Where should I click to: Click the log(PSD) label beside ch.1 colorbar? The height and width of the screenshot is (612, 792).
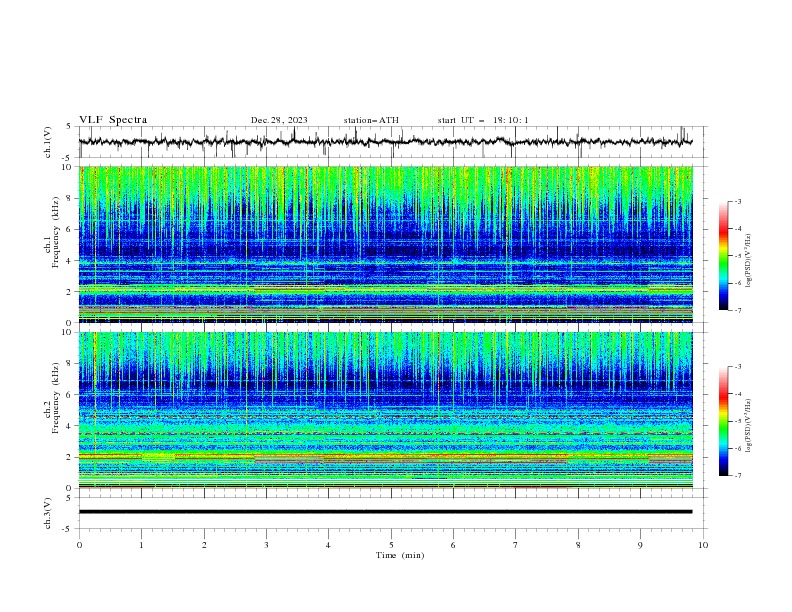pyautogui.click(x=749, y=261)
